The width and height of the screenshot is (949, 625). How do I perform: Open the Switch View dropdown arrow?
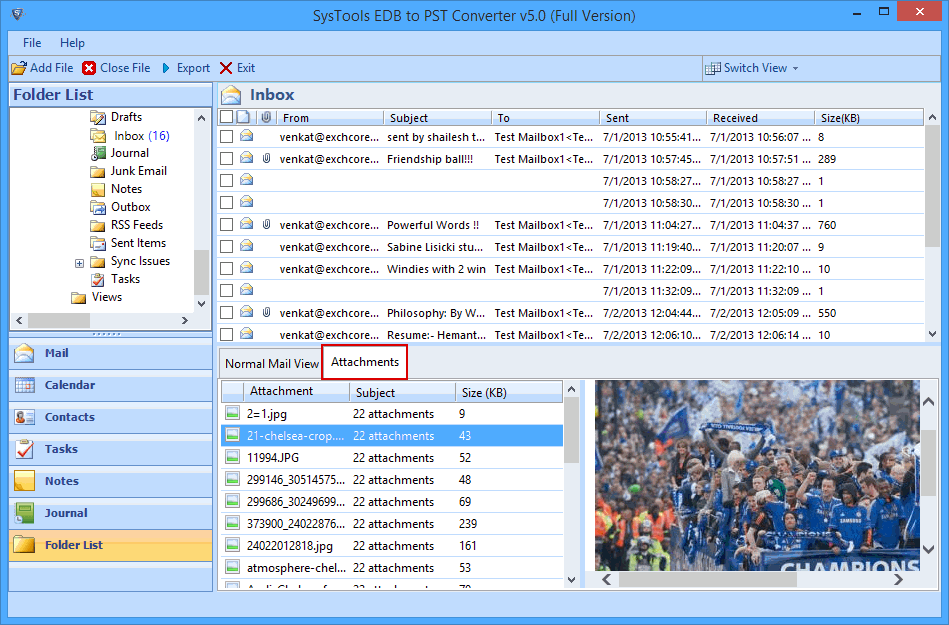[x=795, y=68]
